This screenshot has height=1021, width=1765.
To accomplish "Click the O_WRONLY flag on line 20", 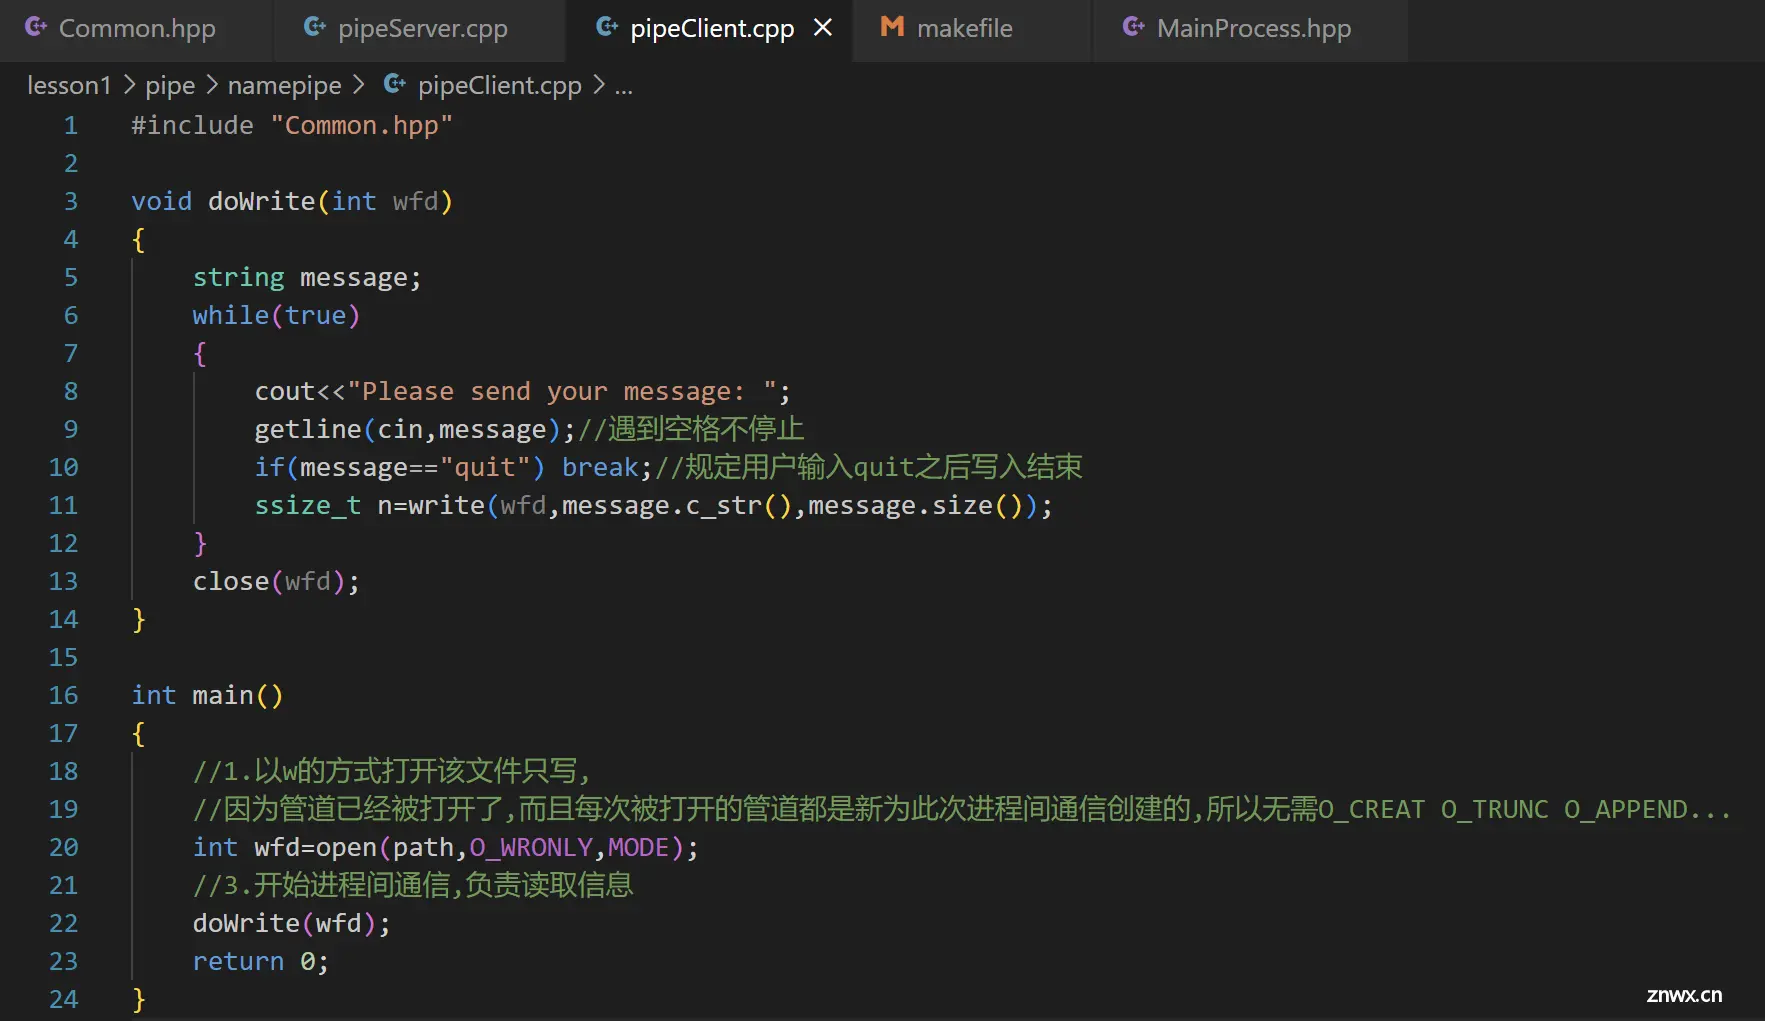I will click(x=531, y=847).
